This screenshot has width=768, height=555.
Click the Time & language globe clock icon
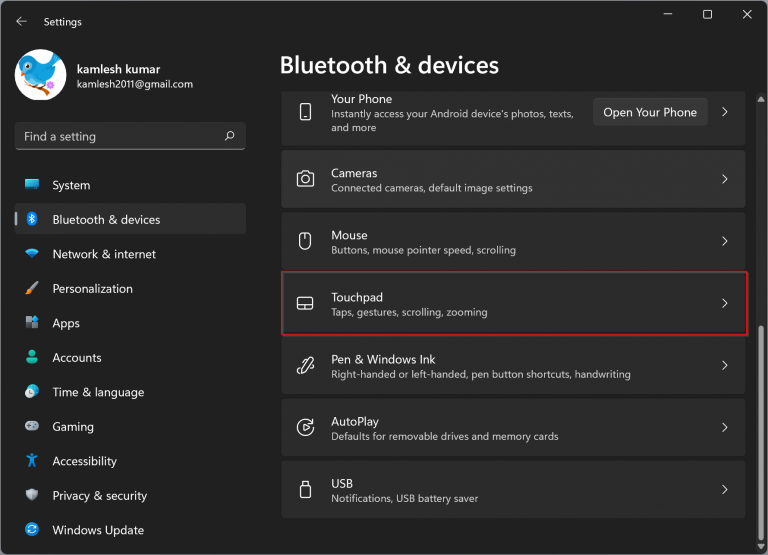pos(32,391)
